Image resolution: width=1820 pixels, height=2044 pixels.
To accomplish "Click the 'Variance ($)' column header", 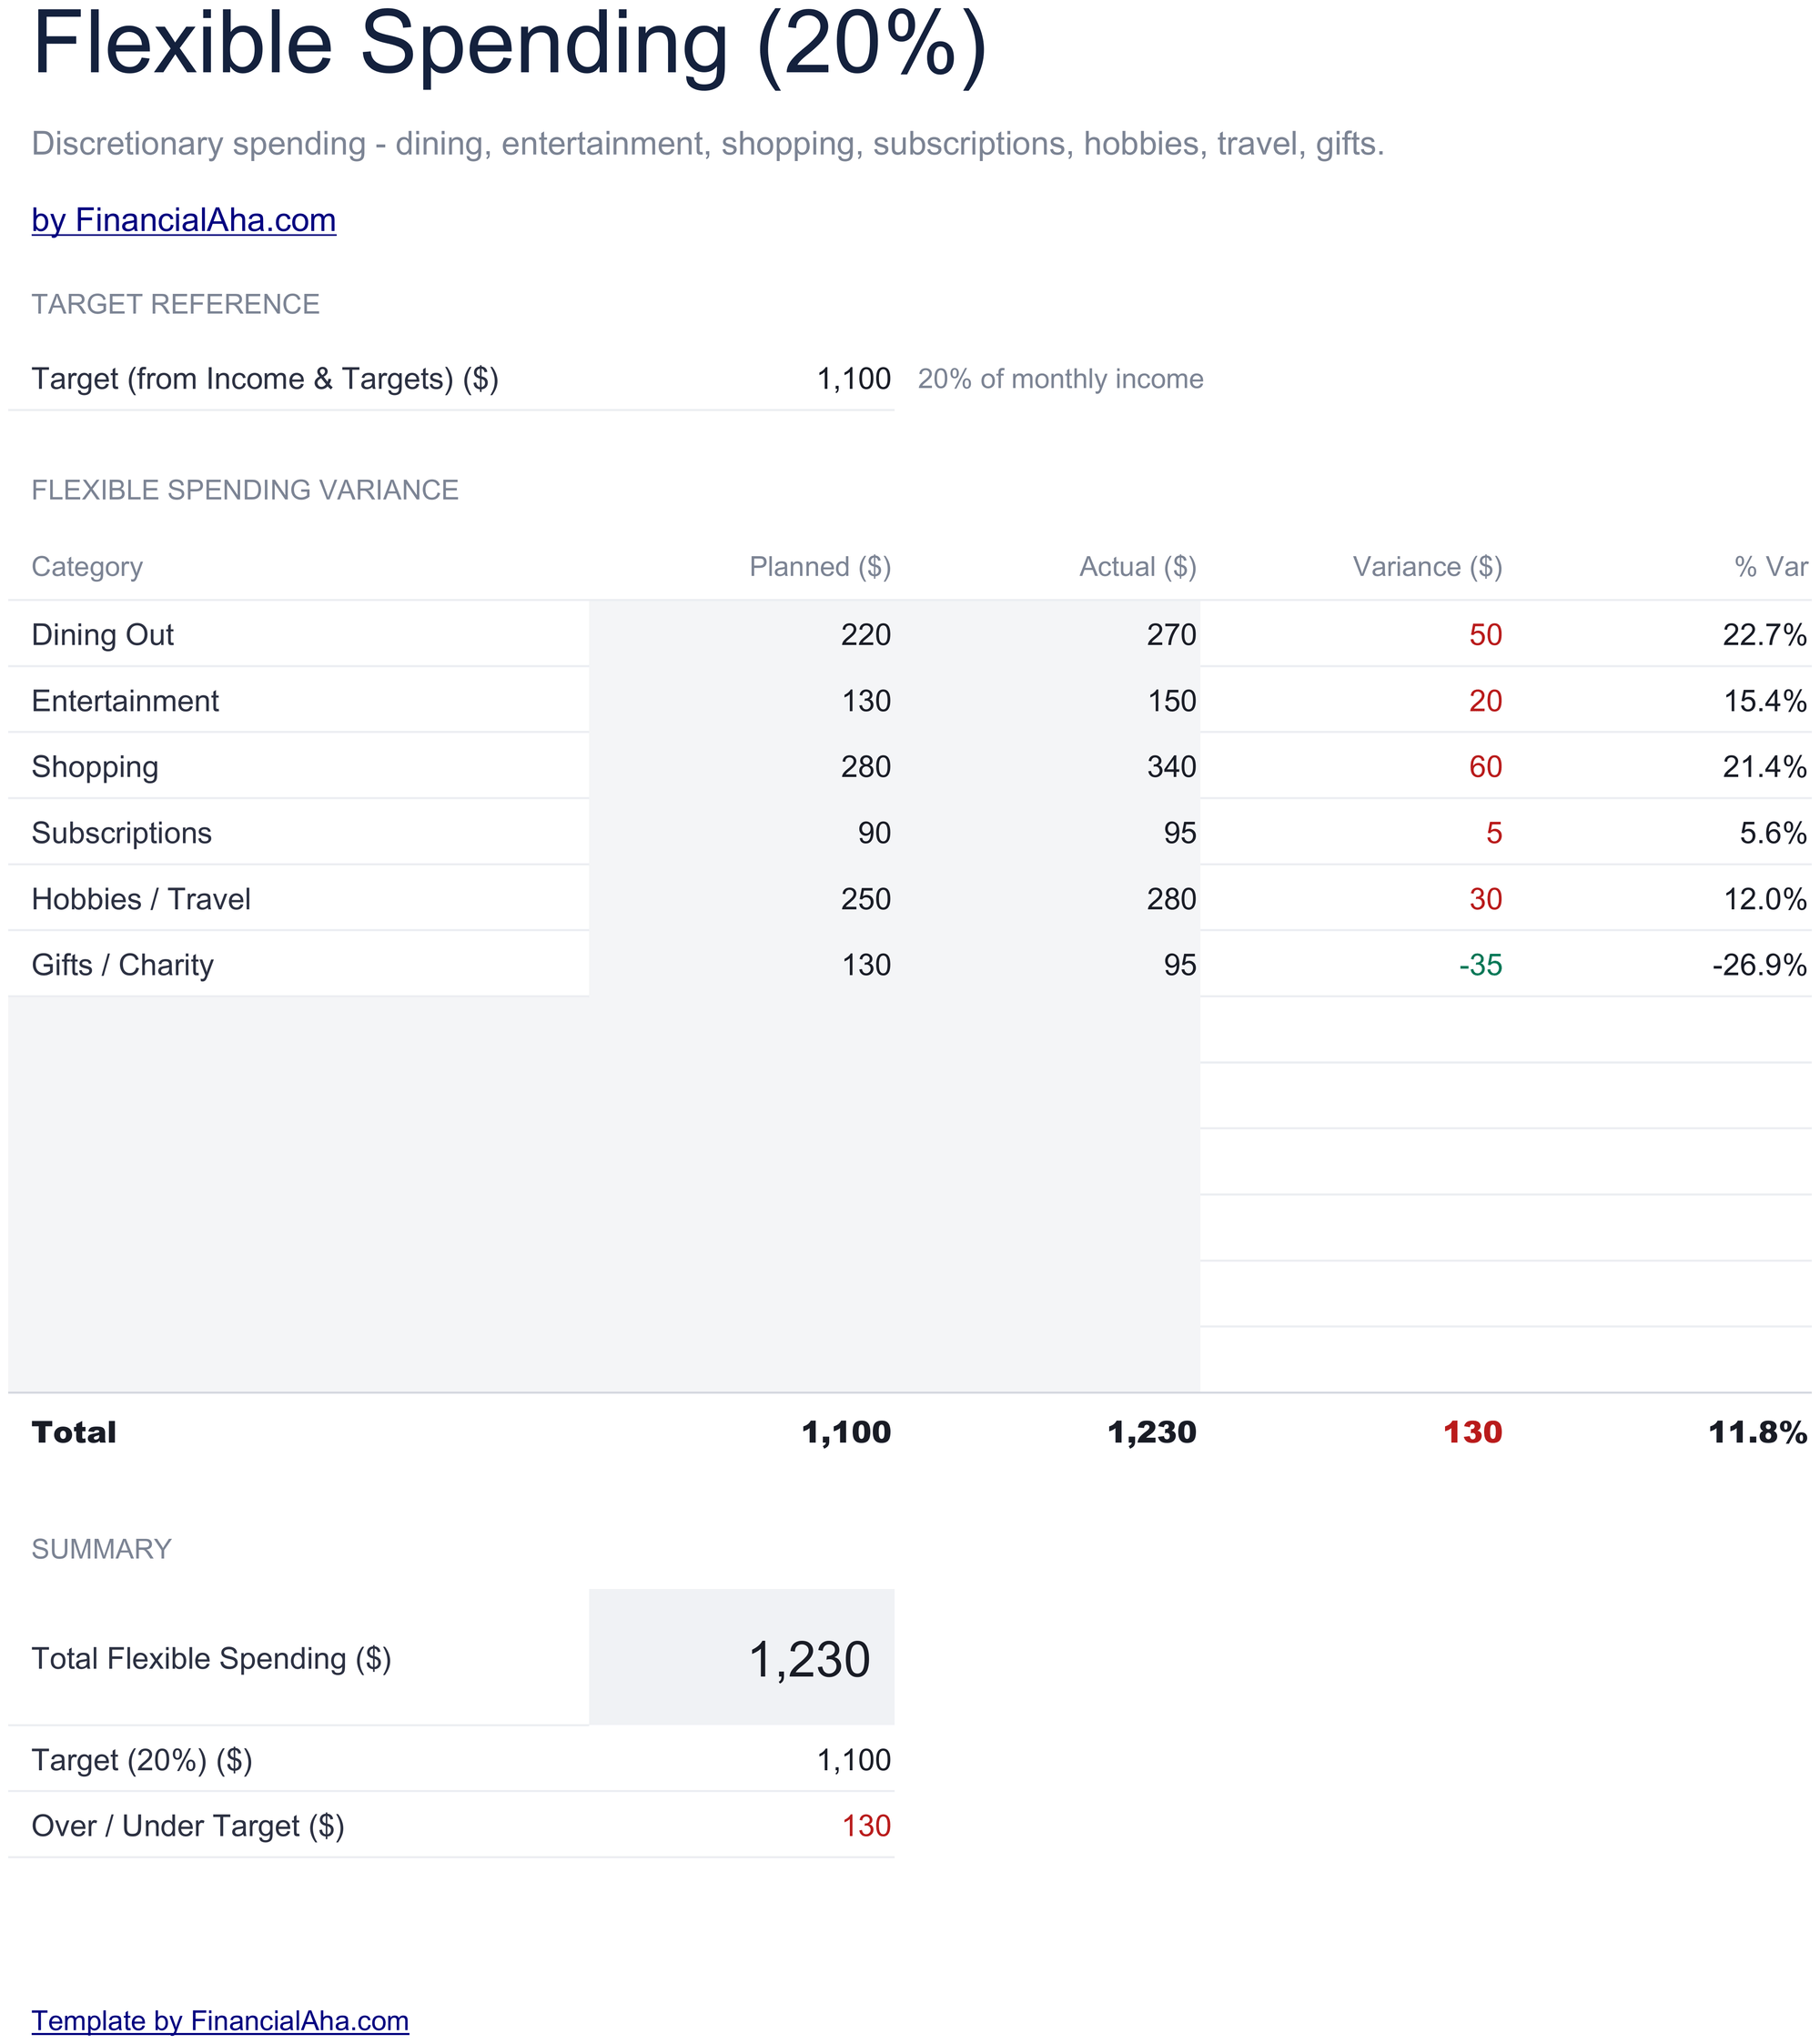I will 1427,567.
